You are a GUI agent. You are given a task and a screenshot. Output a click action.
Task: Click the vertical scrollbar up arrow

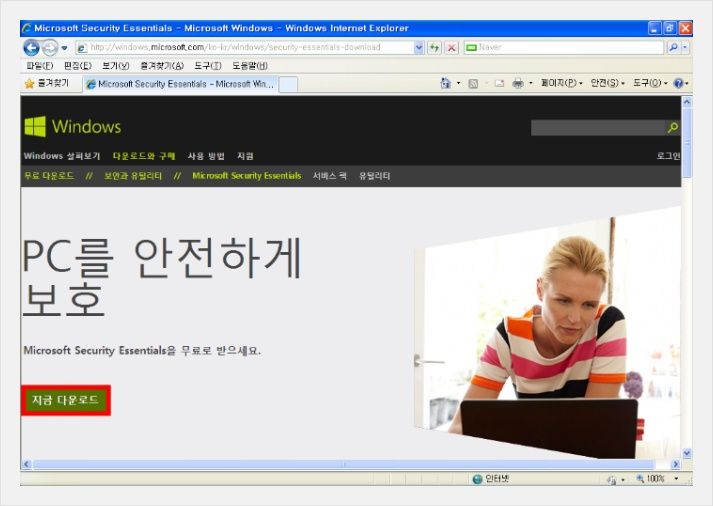tap(687, 102)
